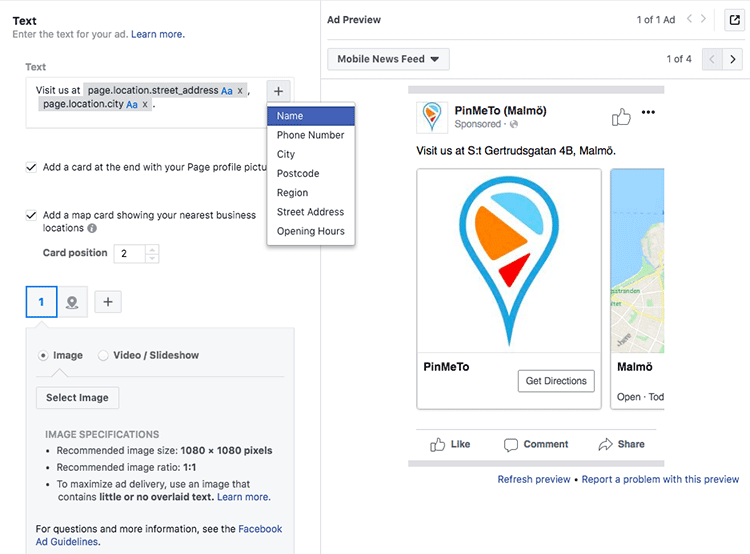
Task: Select the Image radio button
Action: (x=43, y=355)
